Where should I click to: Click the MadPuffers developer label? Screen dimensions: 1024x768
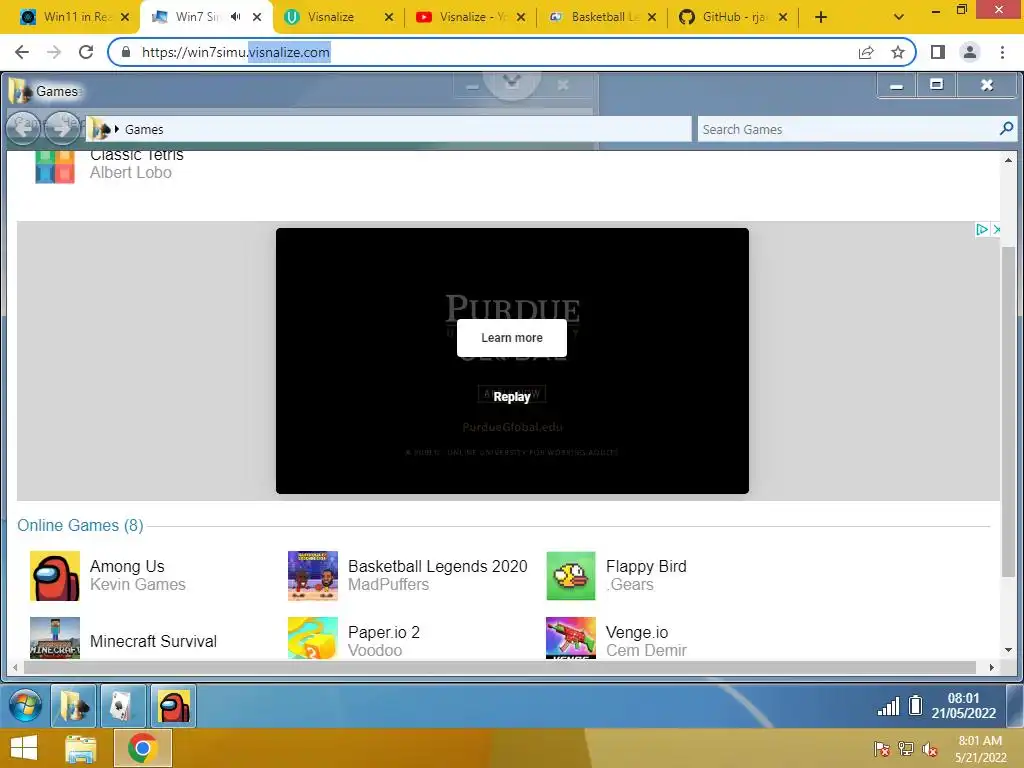[x=389, y=584]
